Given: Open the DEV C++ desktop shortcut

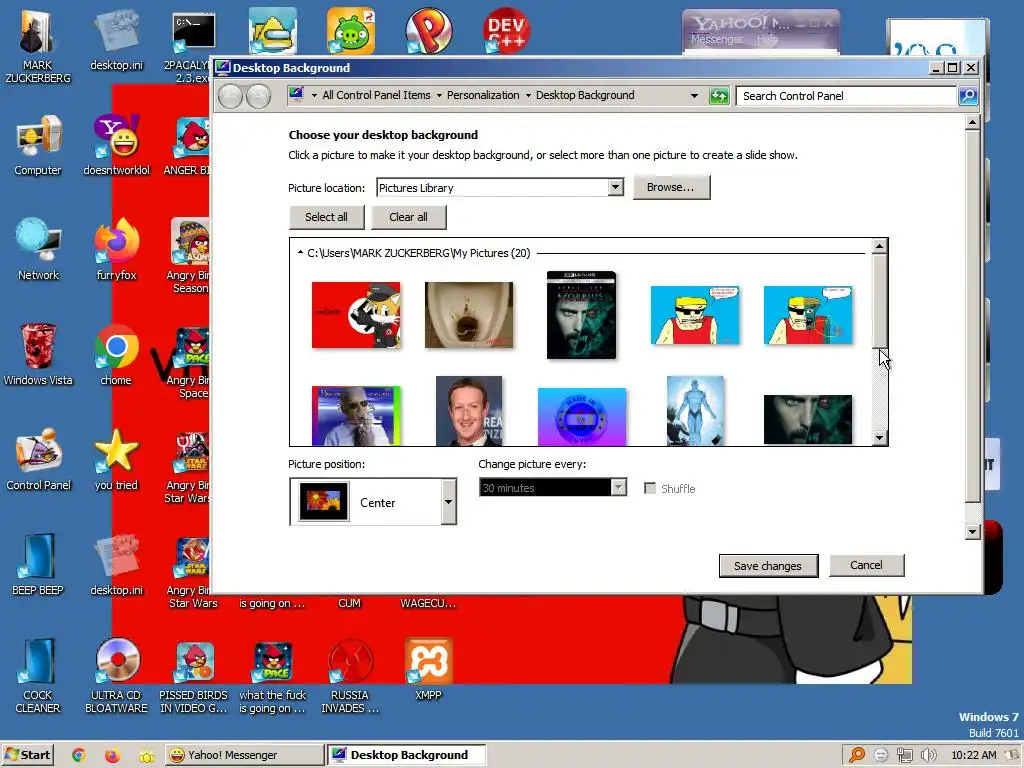Looking at the screenshot, I should (x=506, y=30).
